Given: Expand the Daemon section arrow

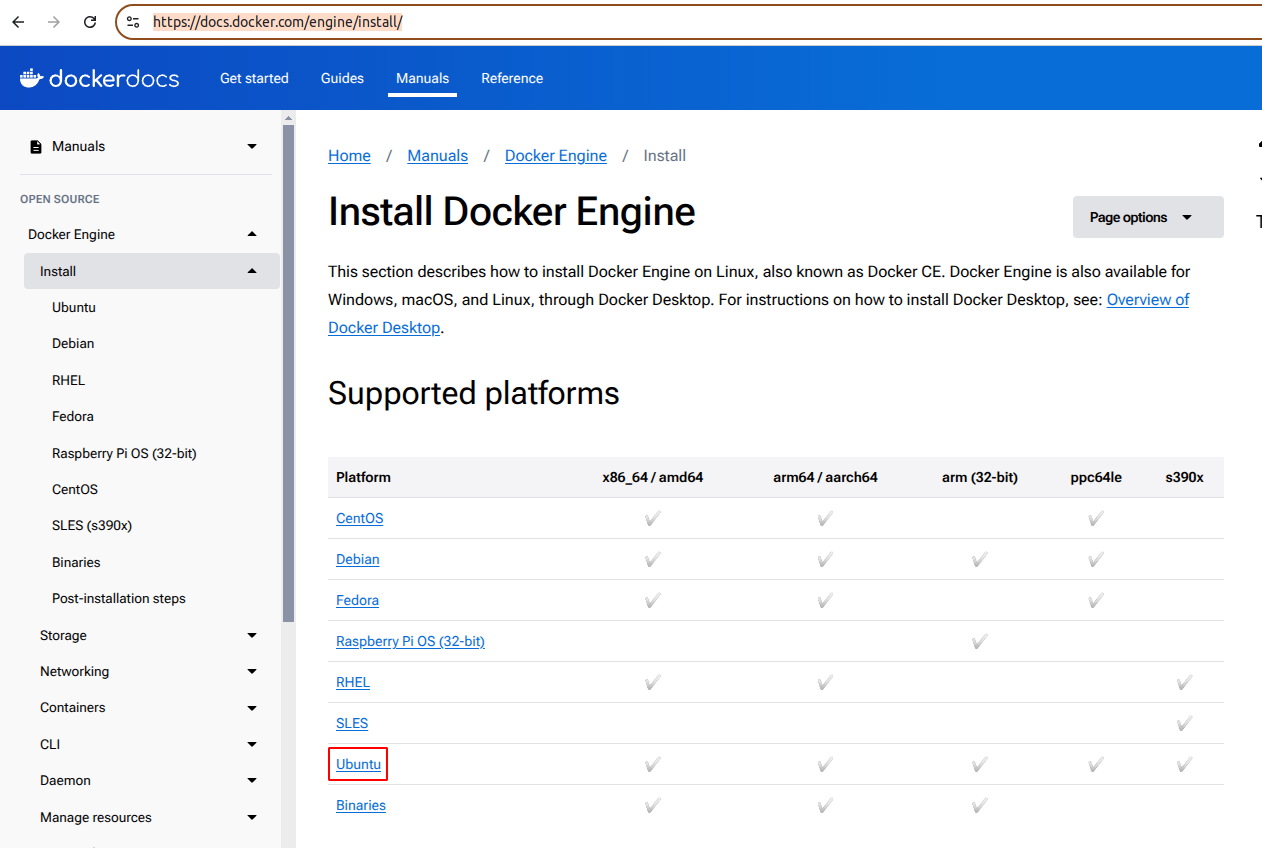Looking at the screenshot, I should coord(252,781).
